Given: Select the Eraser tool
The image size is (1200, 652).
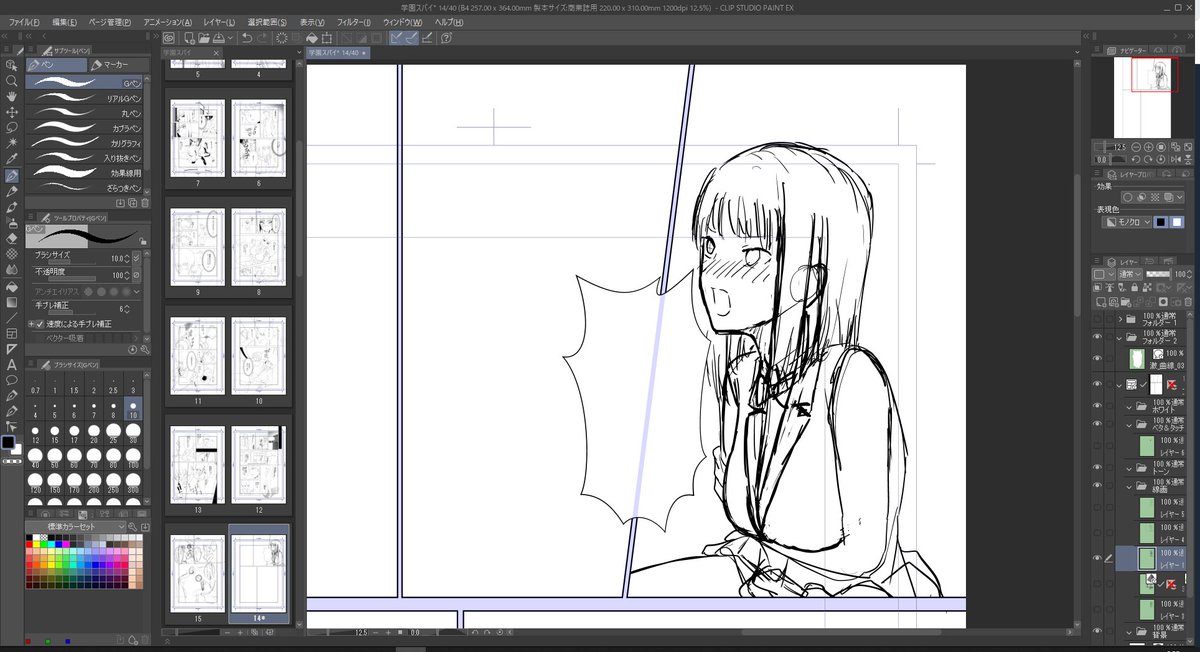Looking at the screenshot, I should click(x=12, y=238).
